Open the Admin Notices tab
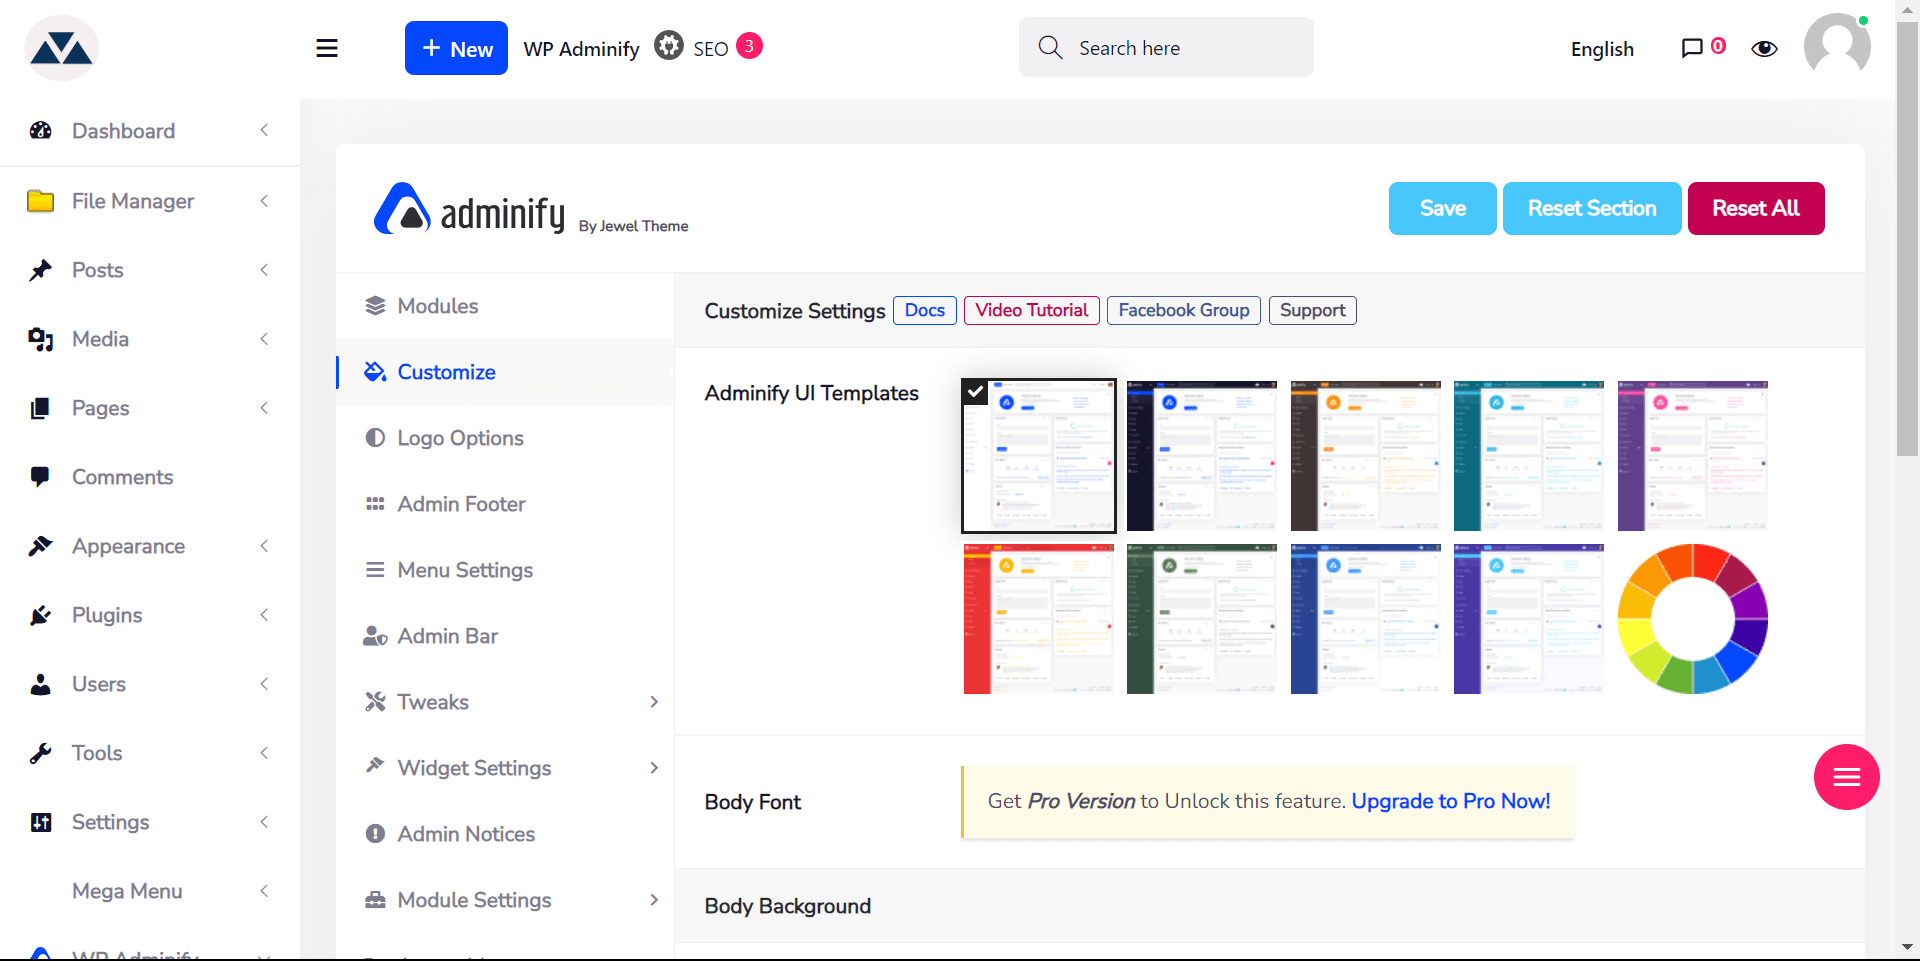The height and width of the screenshot is (961, 1920). coord(505,834)
